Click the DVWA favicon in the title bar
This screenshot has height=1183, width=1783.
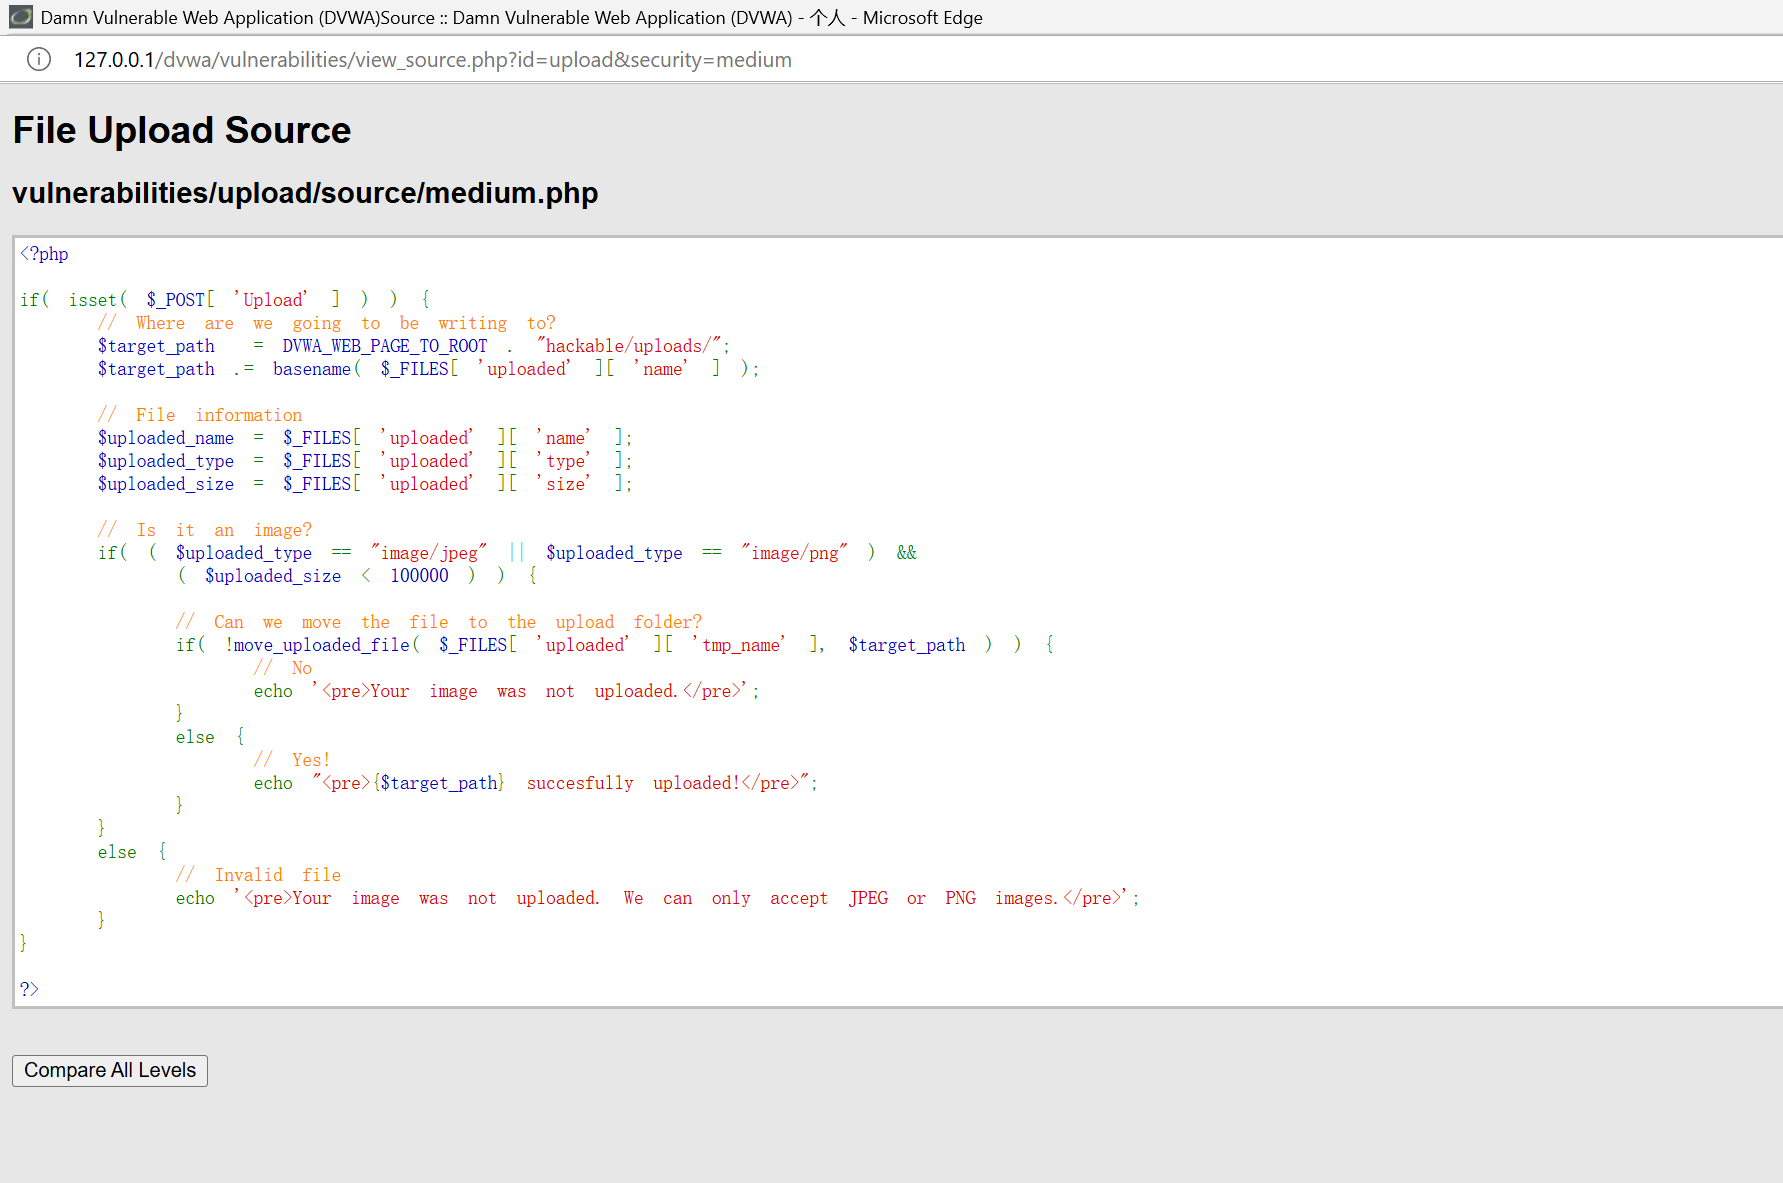click(x=20, y=17)
